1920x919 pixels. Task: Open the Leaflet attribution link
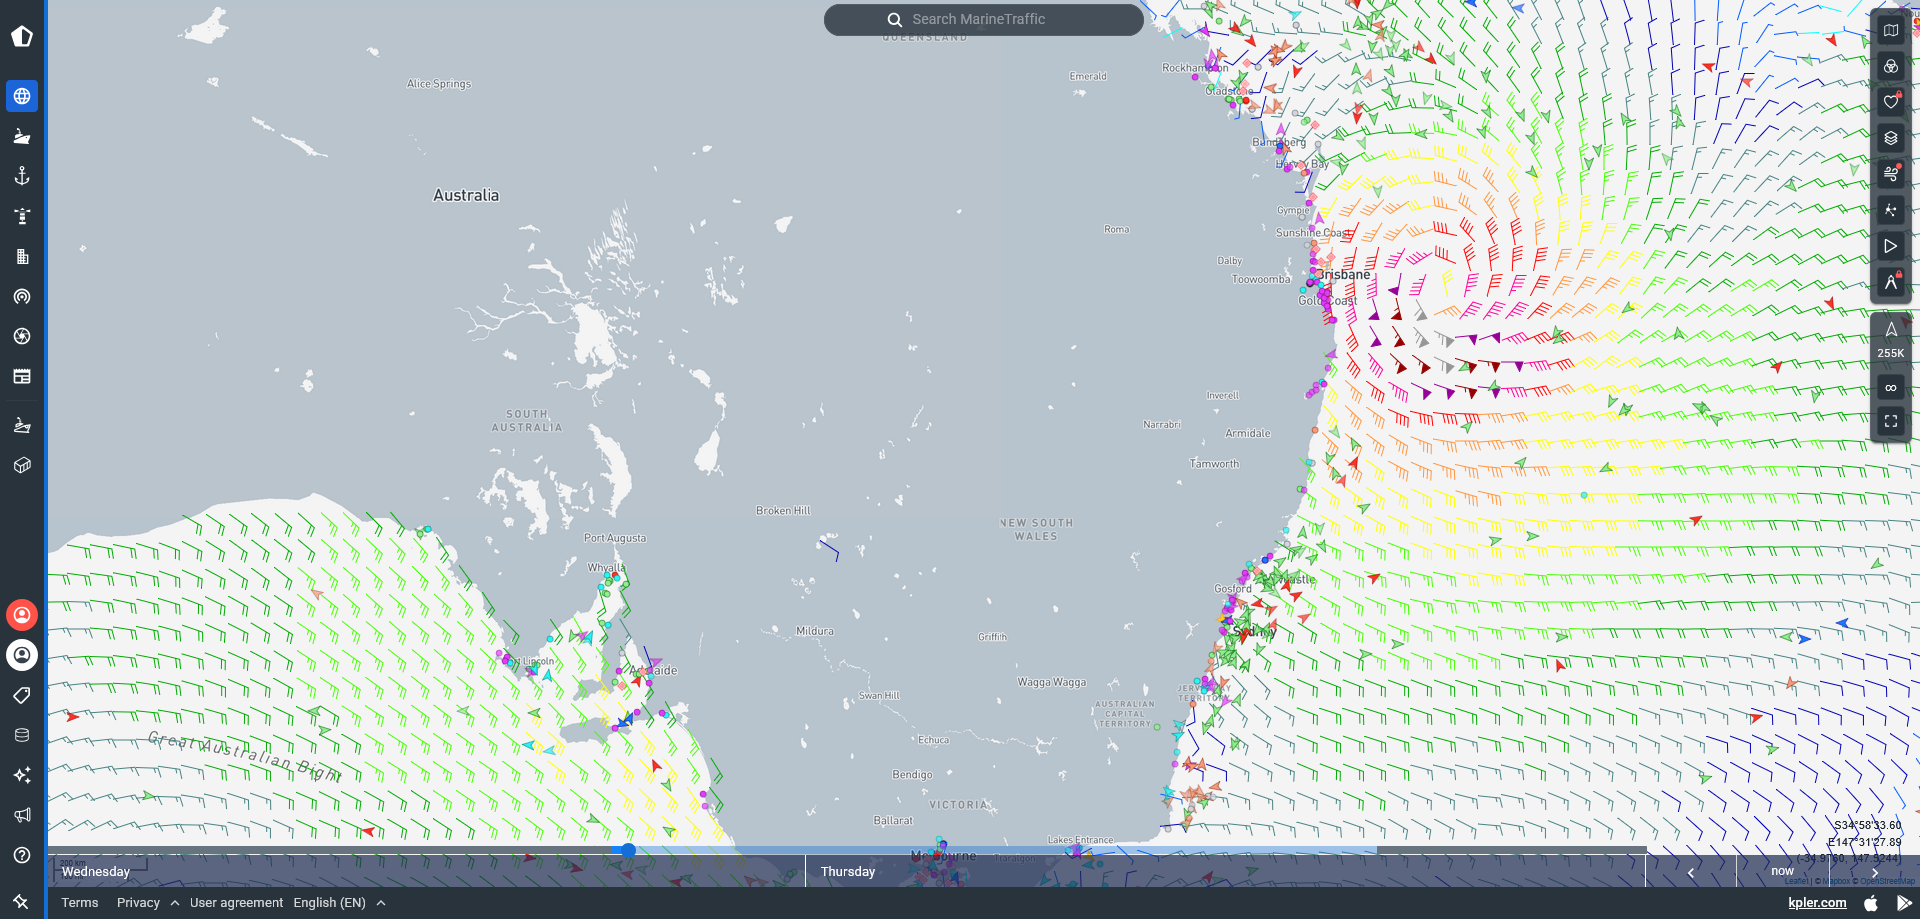pyautogui.click(x=1797, y=881)
